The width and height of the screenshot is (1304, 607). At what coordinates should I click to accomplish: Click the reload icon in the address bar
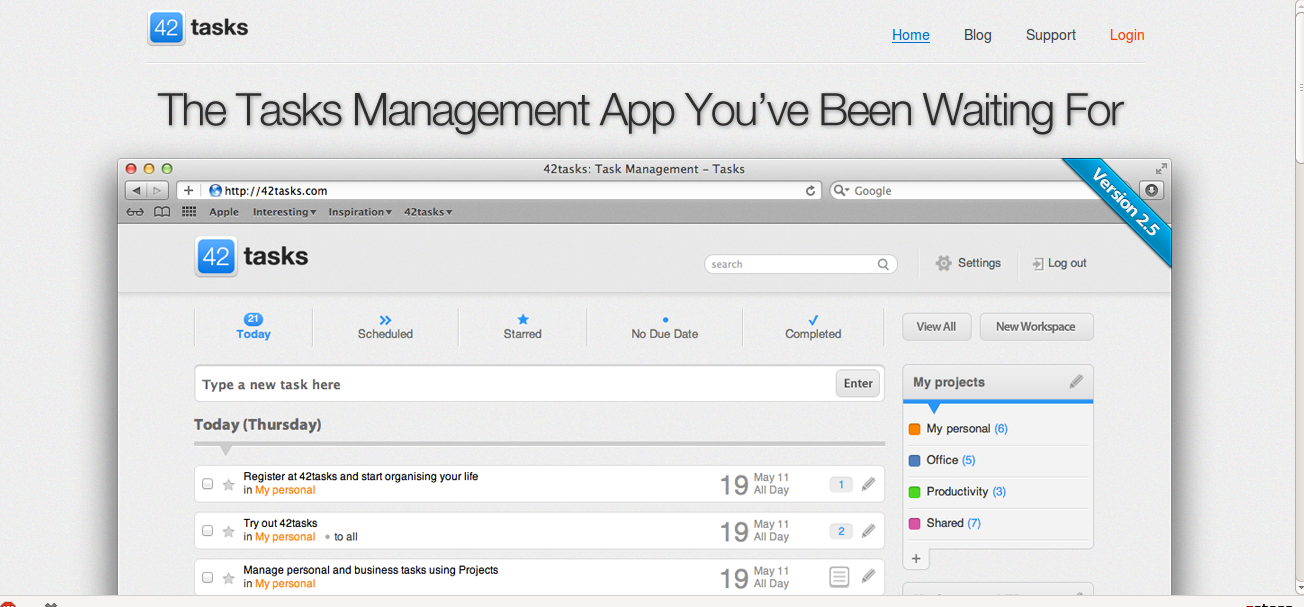(811, 190)
